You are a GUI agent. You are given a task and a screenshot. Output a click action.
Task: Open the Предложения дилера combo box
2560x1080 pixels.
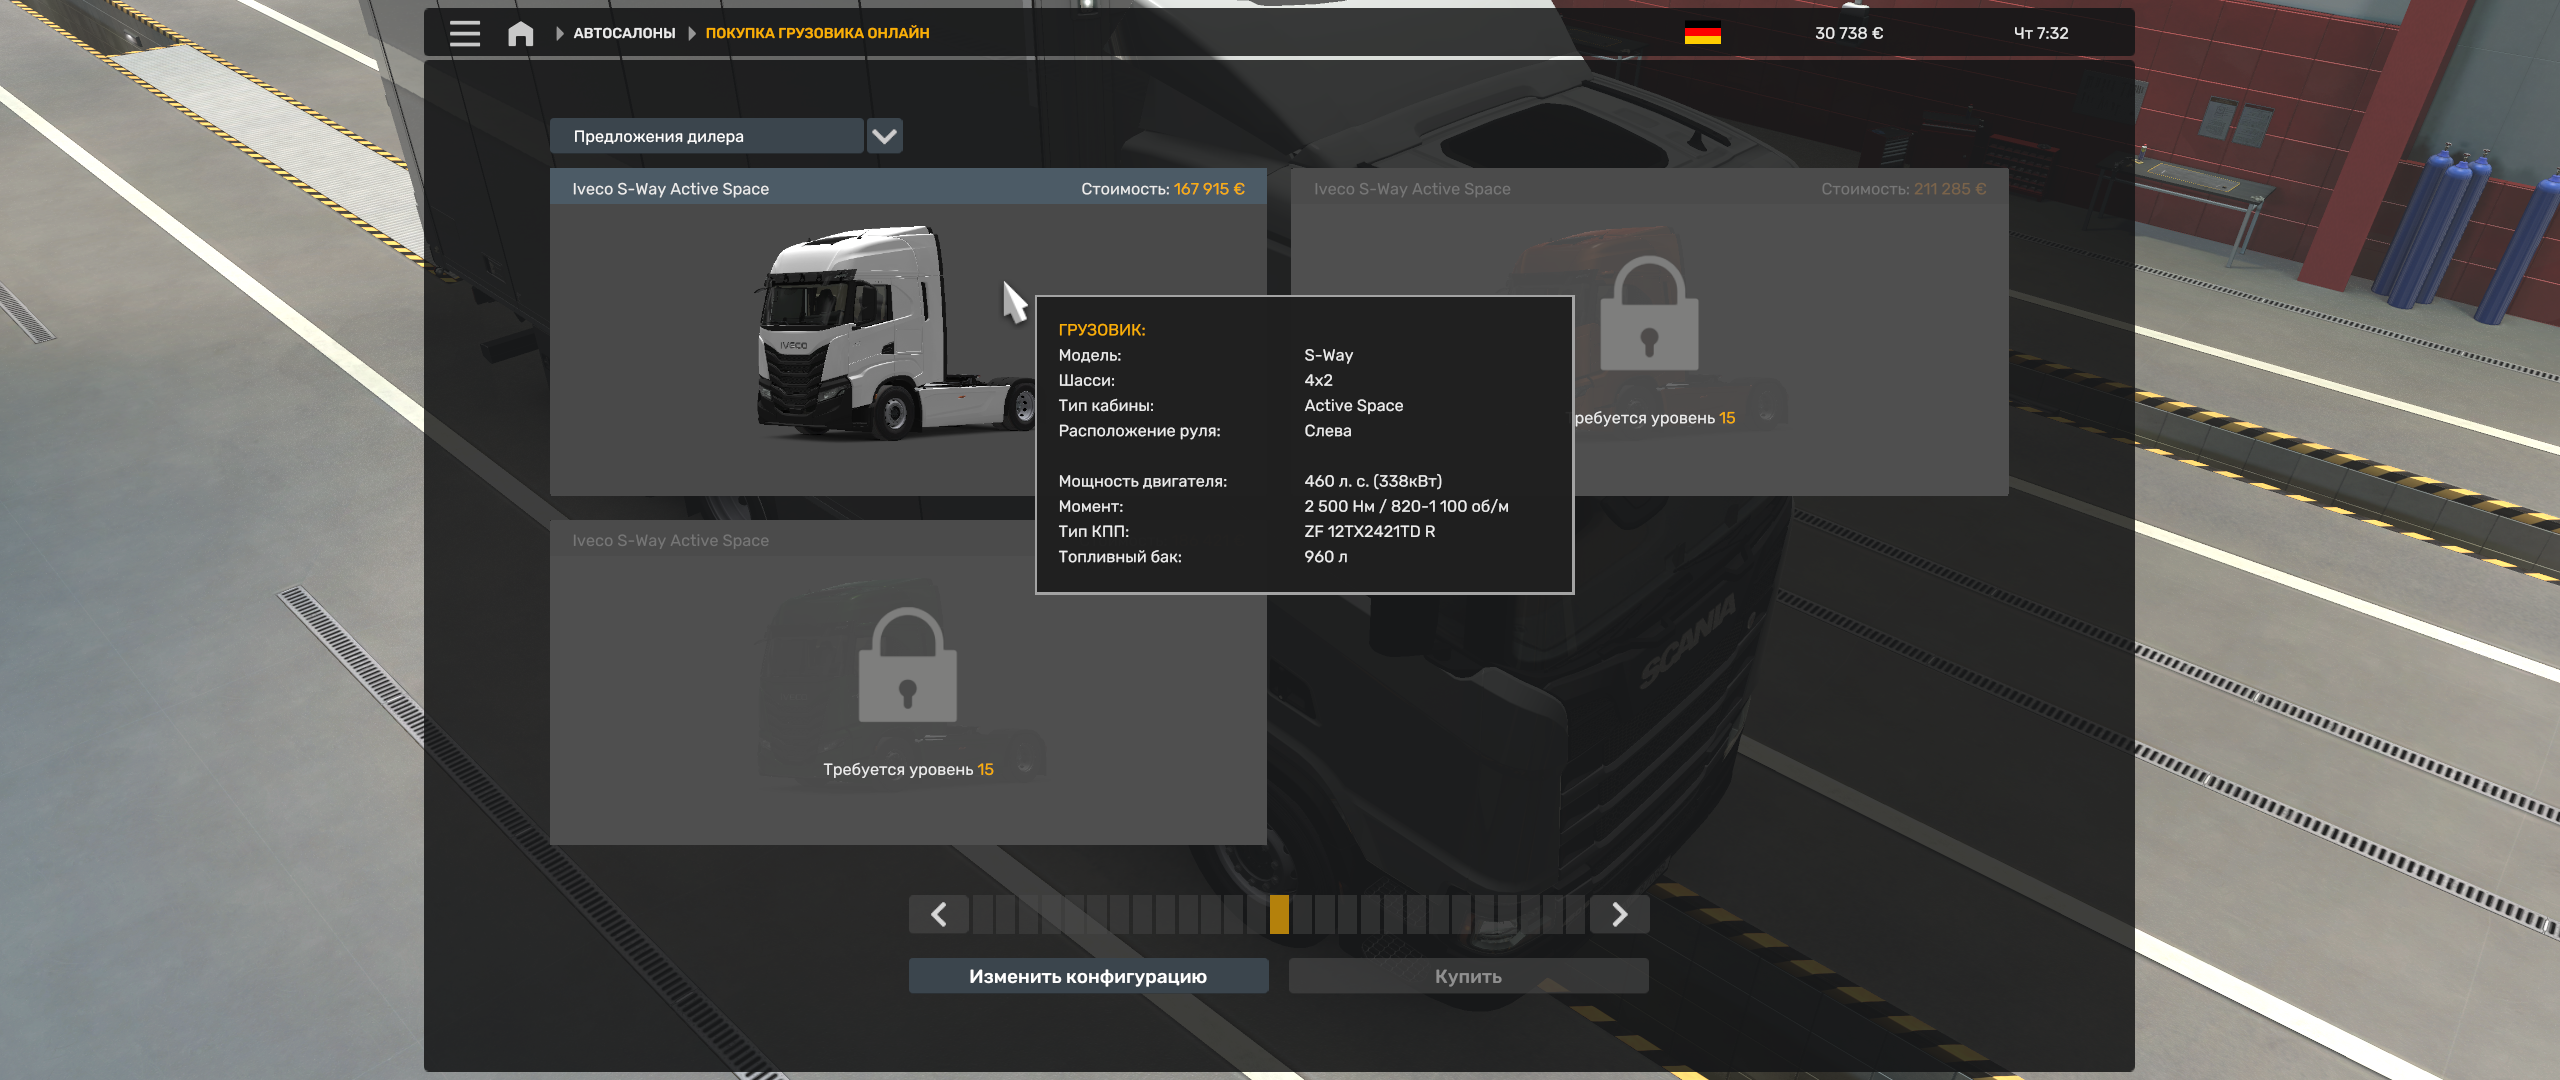[706, 136]
